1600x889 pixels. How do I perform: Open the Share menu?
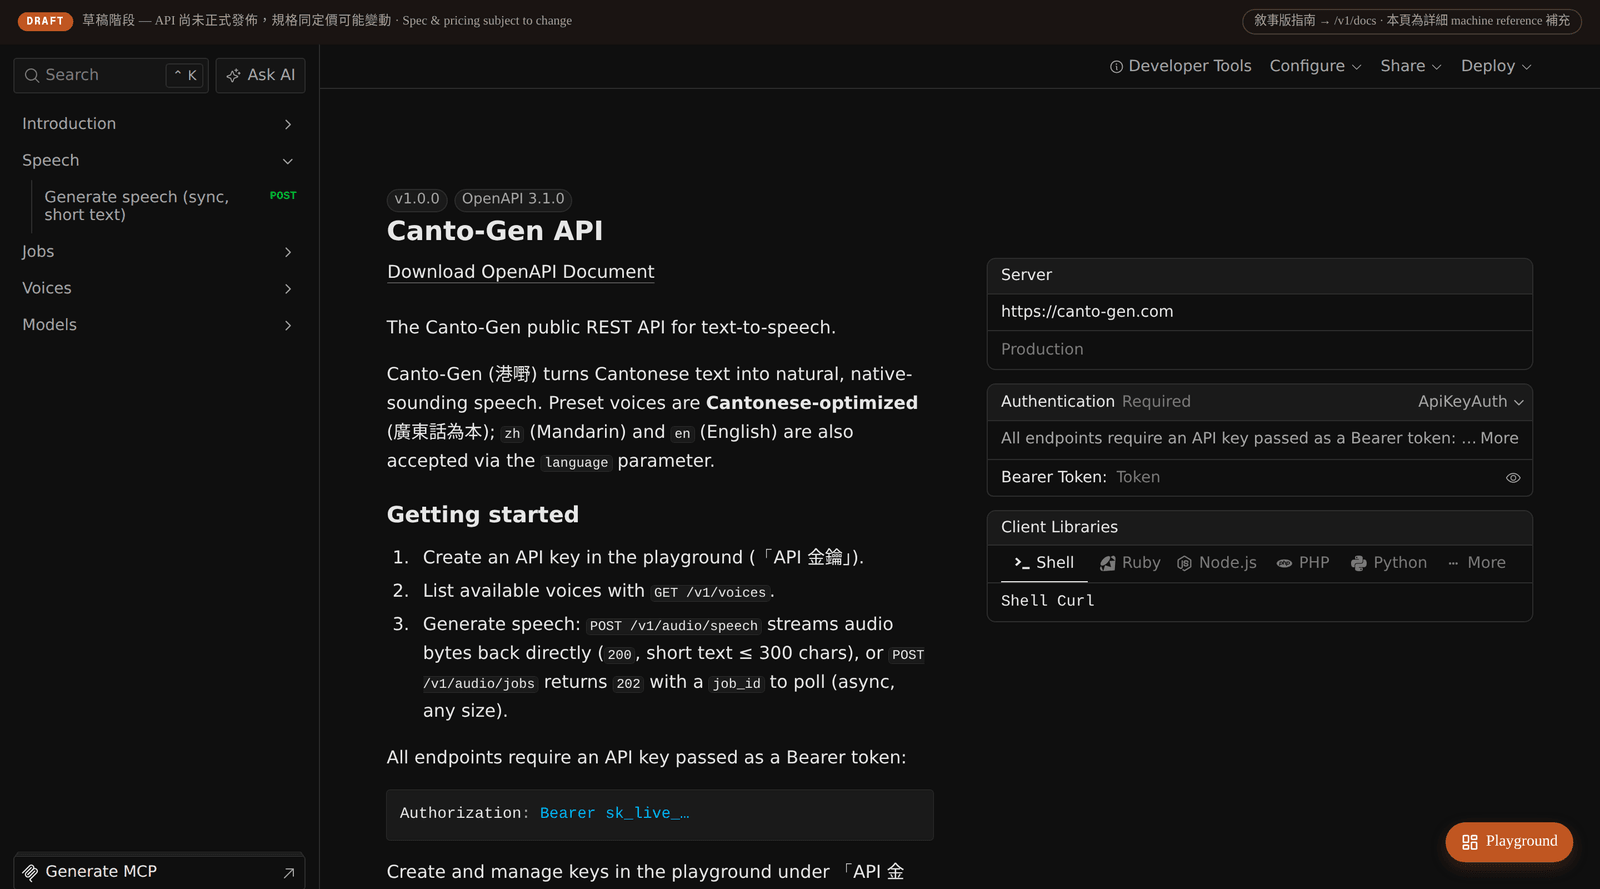point(1411,66)
